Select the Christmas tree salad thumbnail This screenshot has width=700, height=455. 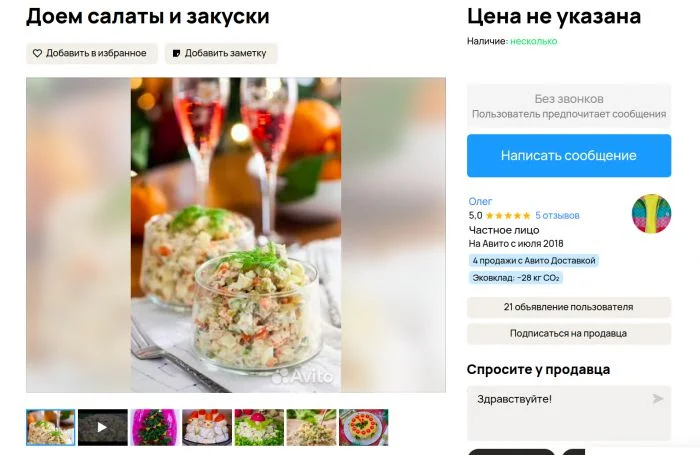155,427
